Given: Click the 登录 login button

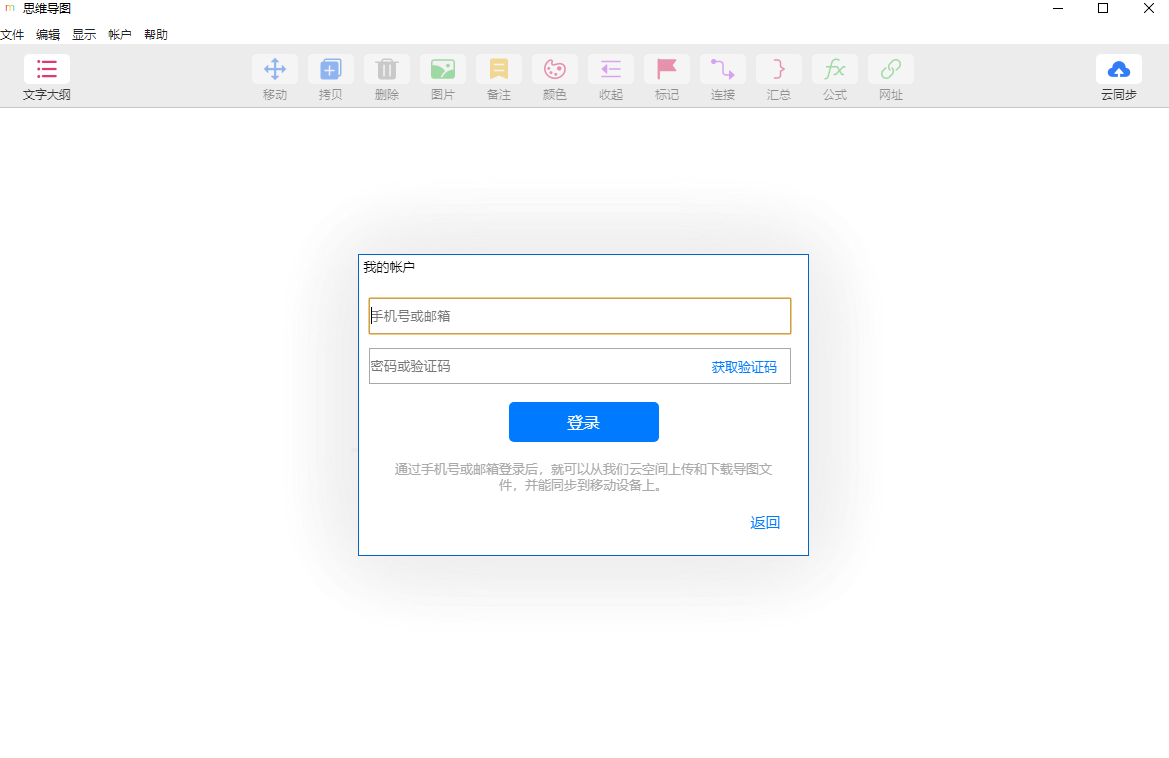Looking at the screenshot, I should click(x=584, y=421).
